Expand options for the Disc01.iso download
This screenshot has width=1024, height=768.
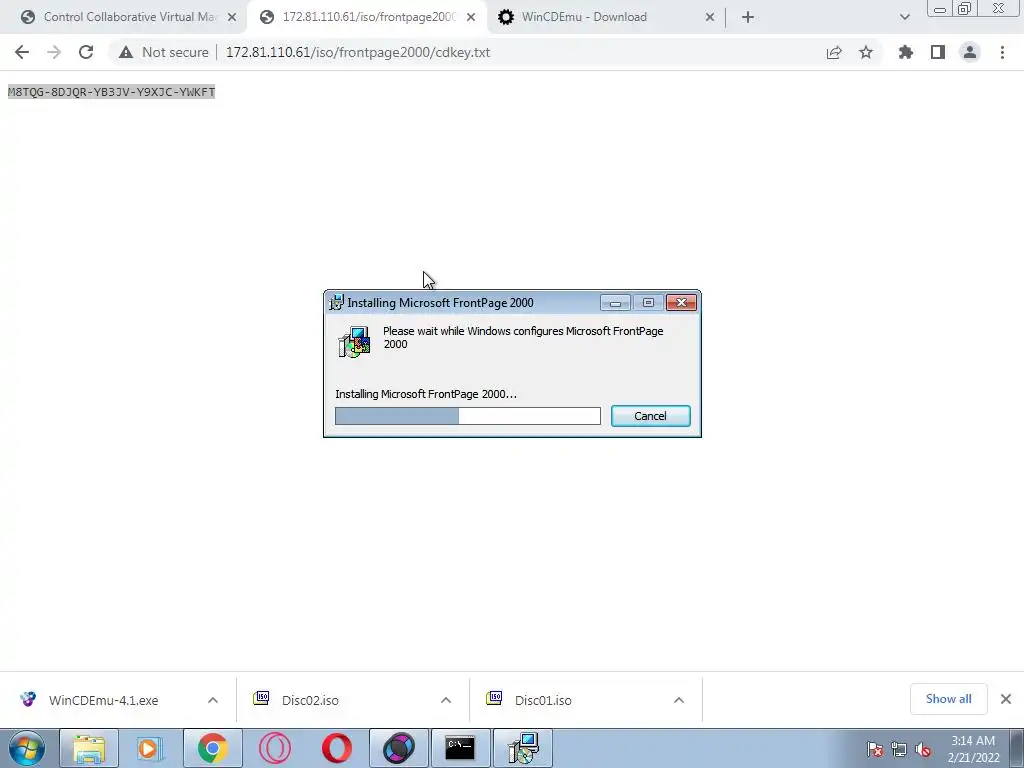(x=679, y=700)
